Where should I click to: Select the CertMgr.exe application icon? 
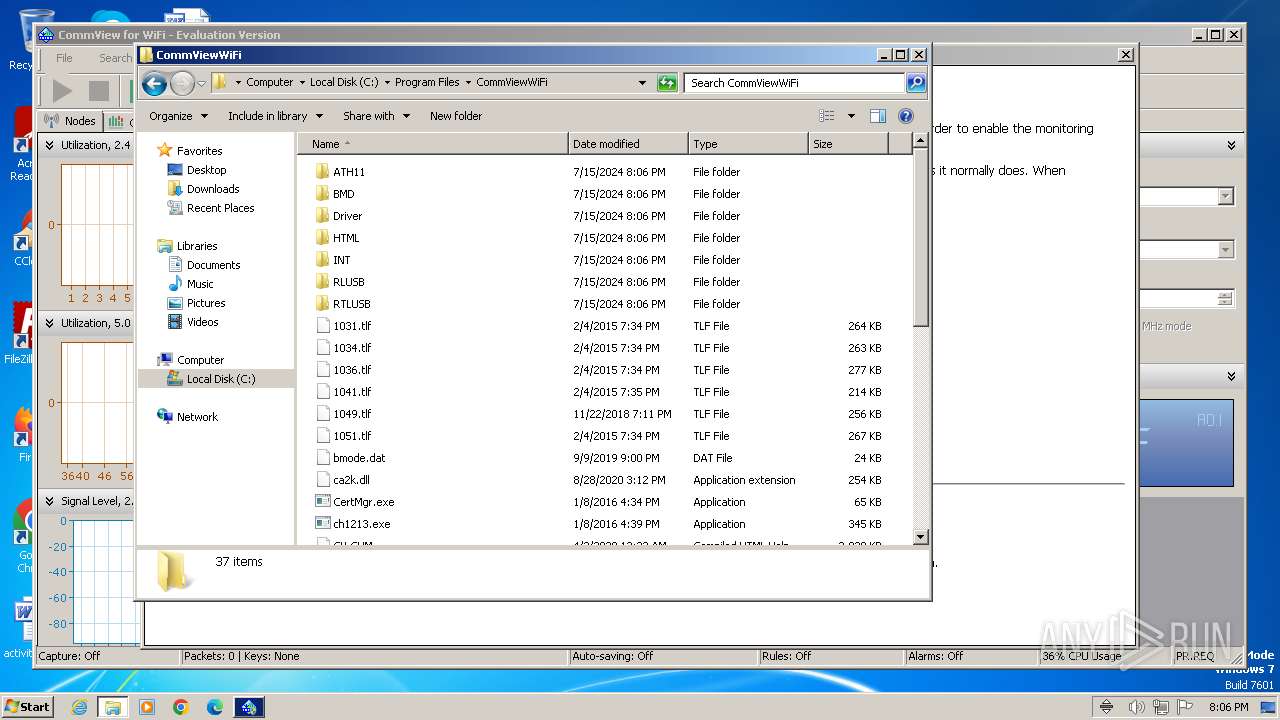pos(322,502)
